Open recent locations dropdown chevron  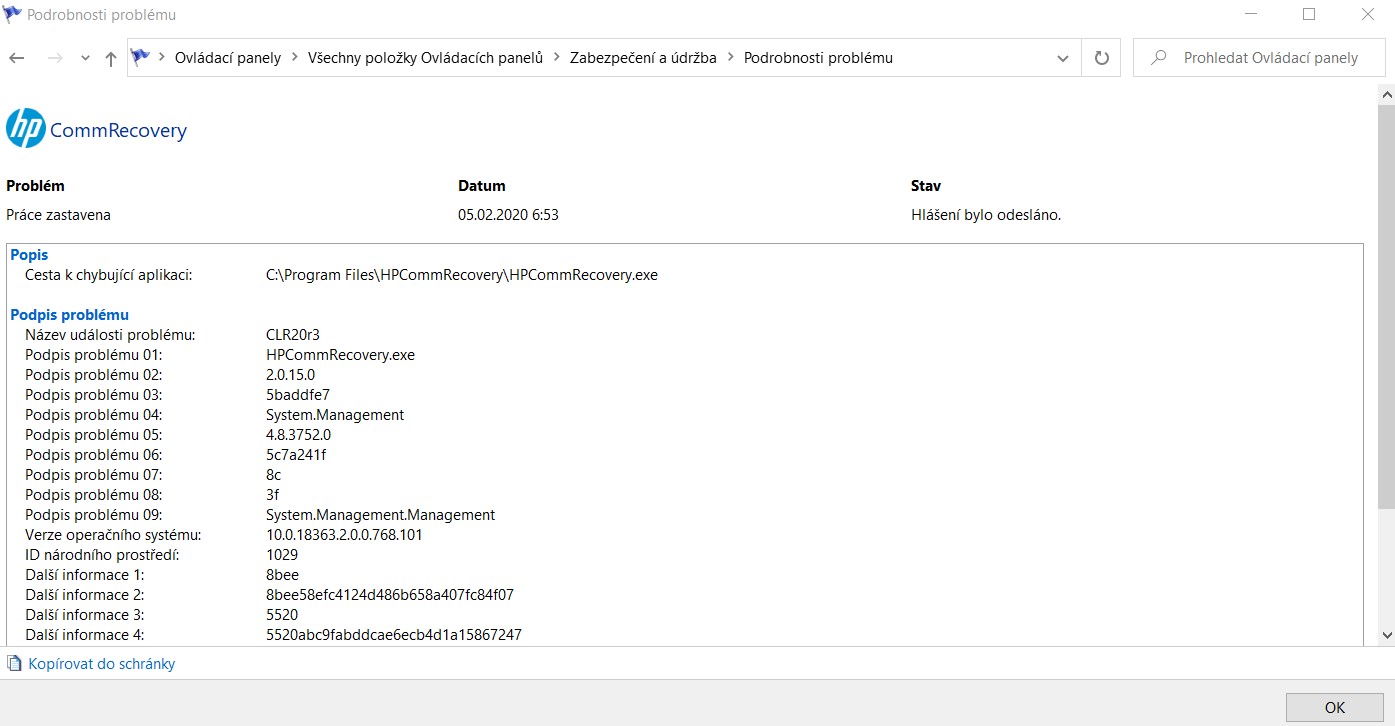85,58
